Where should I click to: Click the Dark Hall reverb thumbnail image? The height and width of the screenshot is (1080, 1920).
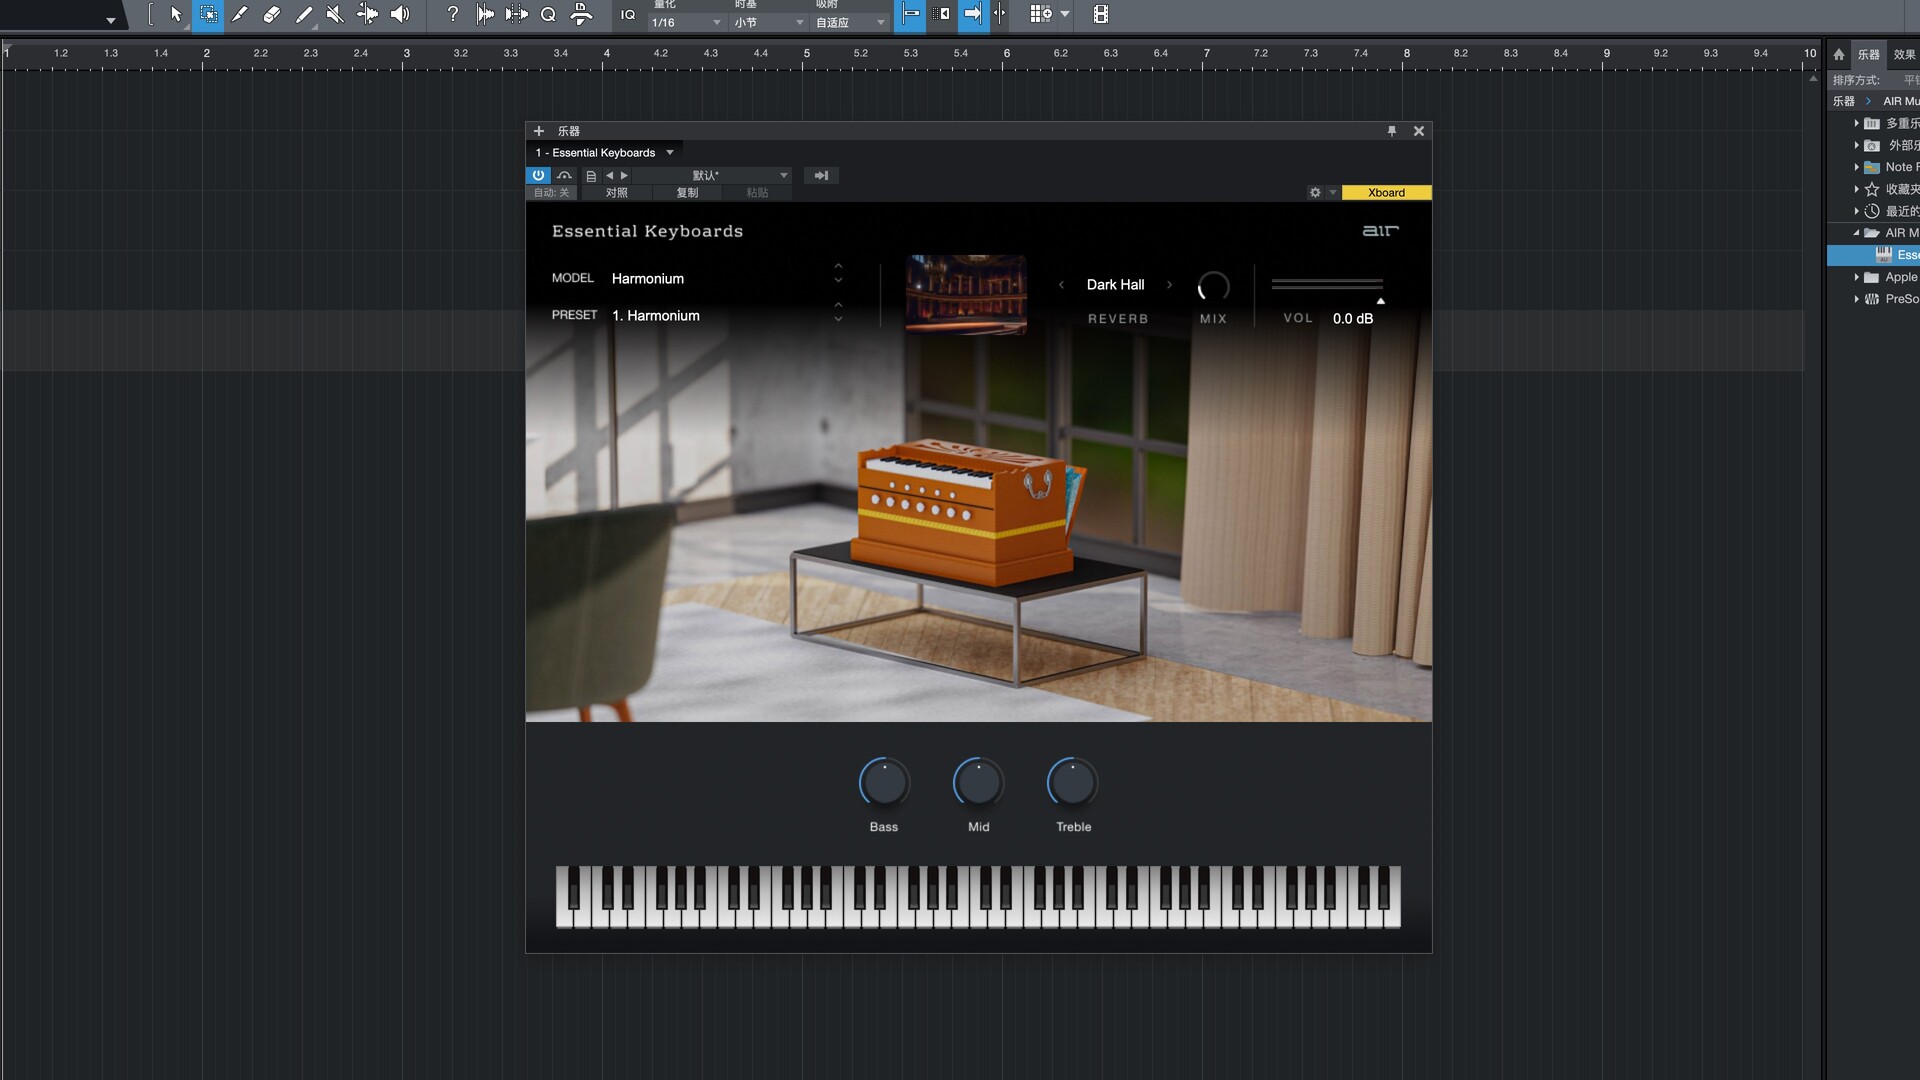[966, 294]
